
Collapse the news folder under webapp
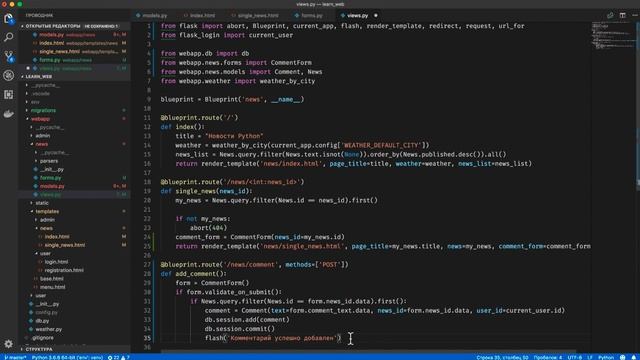click(41, 144)
